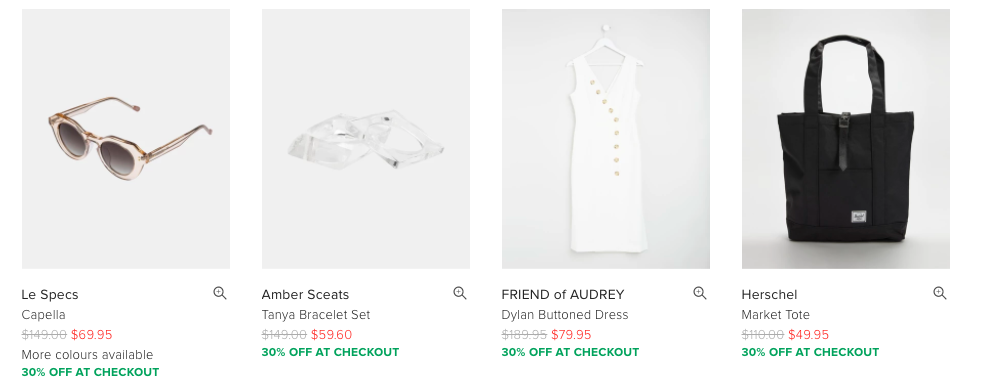This screenshot has width=996, height=389.
Task: Open the Dylan Buttoned Dress link
Action: coord(565,315)
